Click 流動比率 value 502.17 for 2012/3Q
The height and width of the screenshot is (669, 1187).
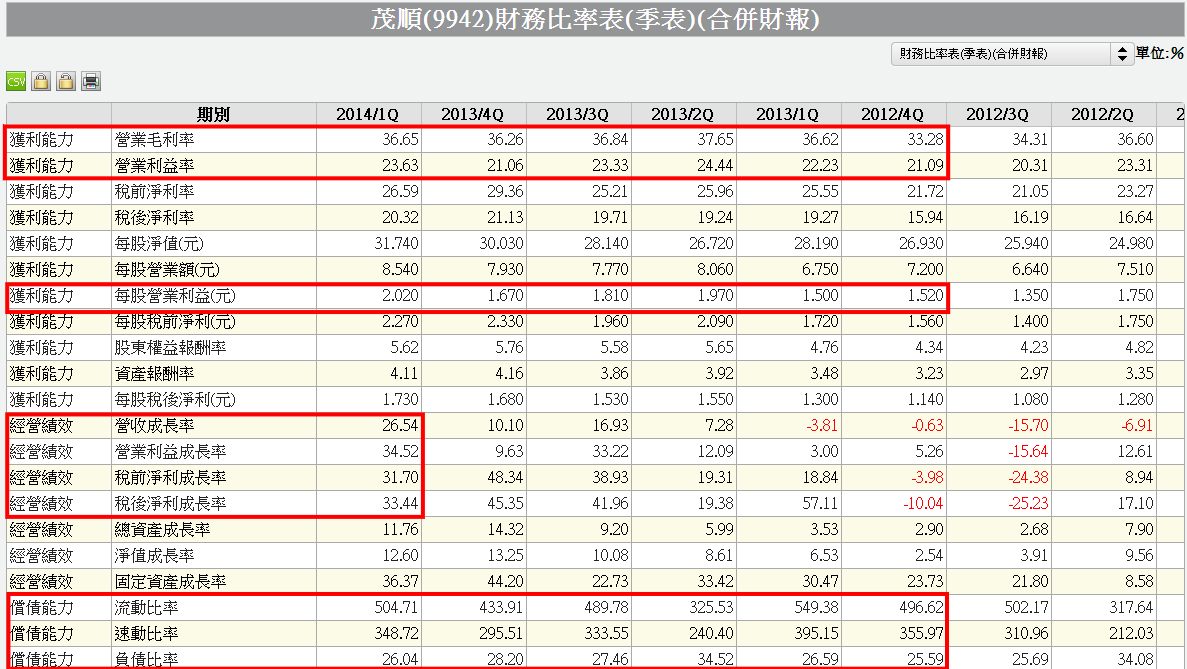tap(1027, 607)
